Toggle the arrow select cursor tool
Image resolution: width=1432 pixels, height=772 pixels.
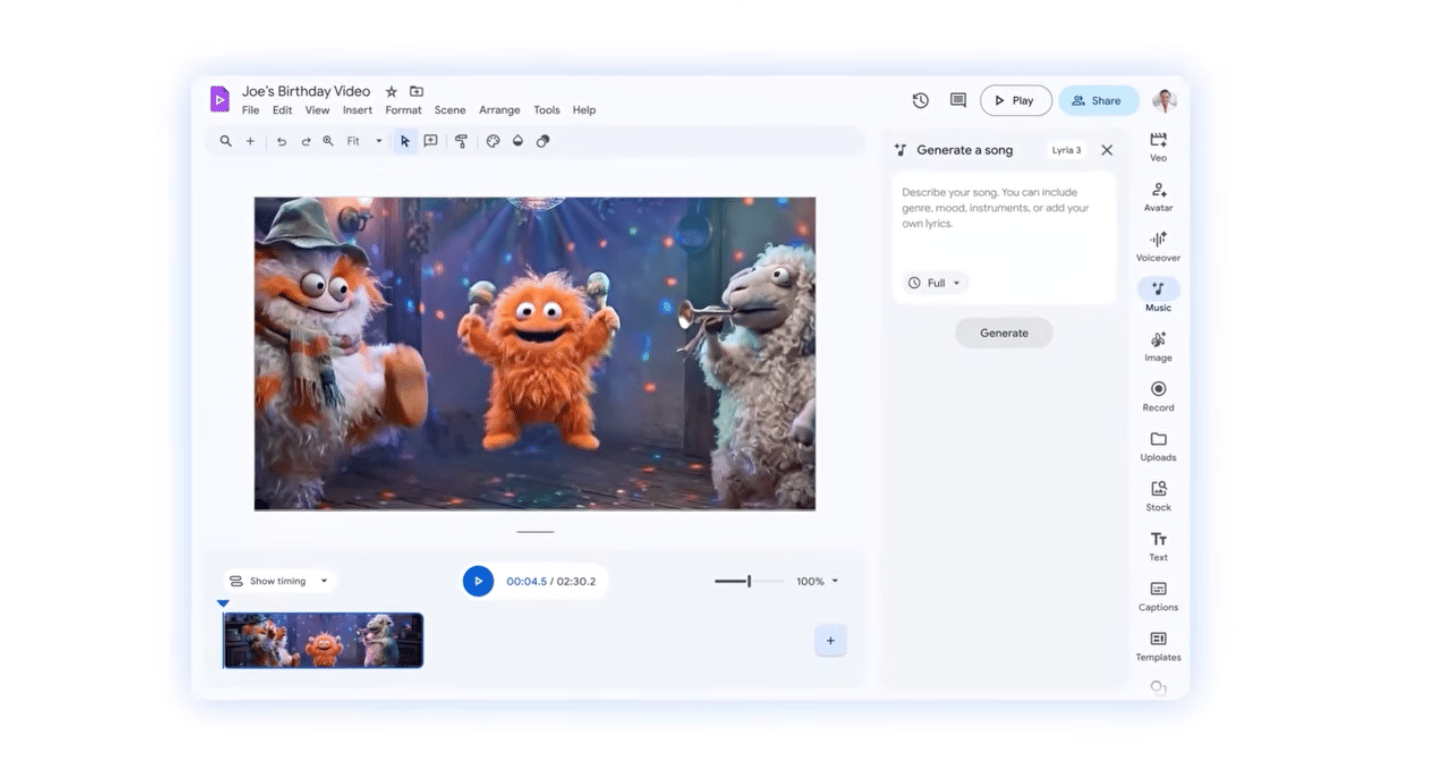[x=405, y=141]
